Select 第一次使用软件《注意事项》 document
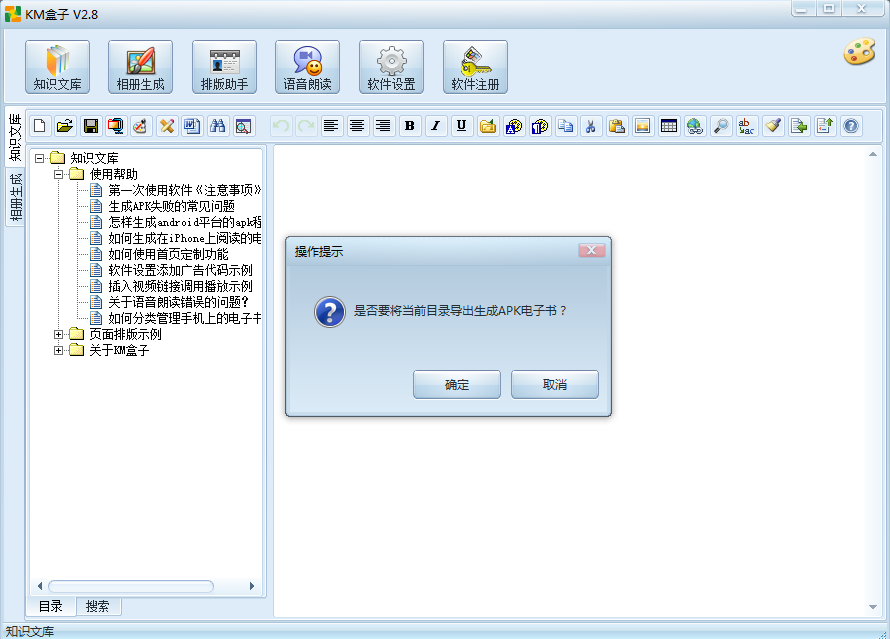This screenshot has height=639, width=890. click(184, 190)
